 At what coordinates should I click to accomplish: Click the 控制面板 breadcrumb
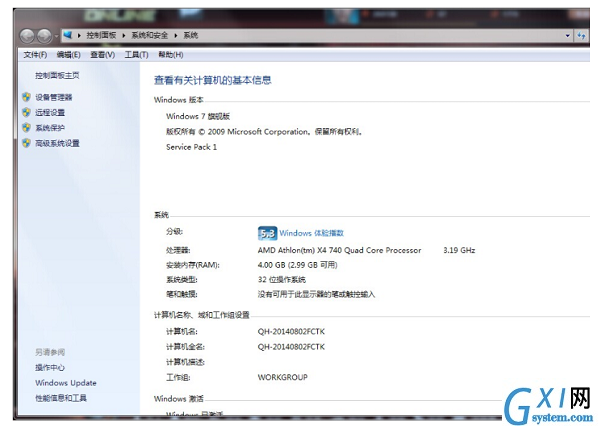pyautogui.click(x=101, y=35)
